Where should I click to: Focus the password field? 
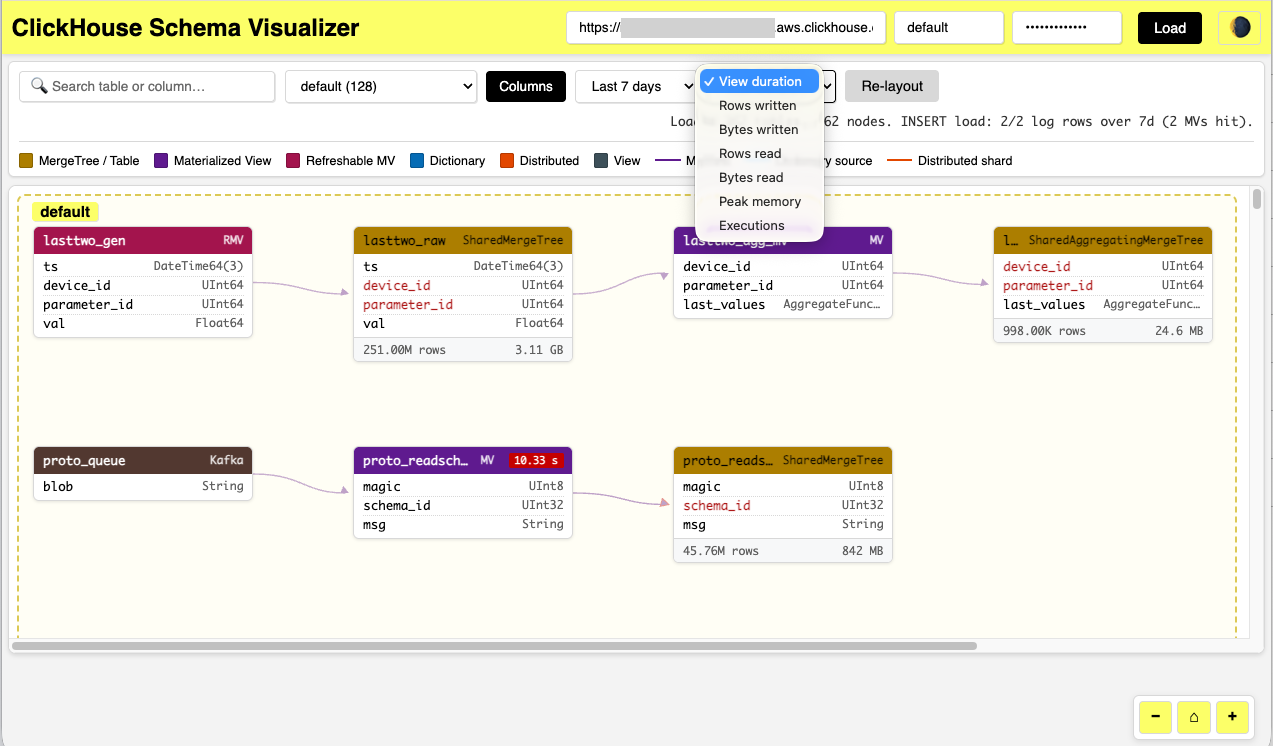pos(1067,28)
